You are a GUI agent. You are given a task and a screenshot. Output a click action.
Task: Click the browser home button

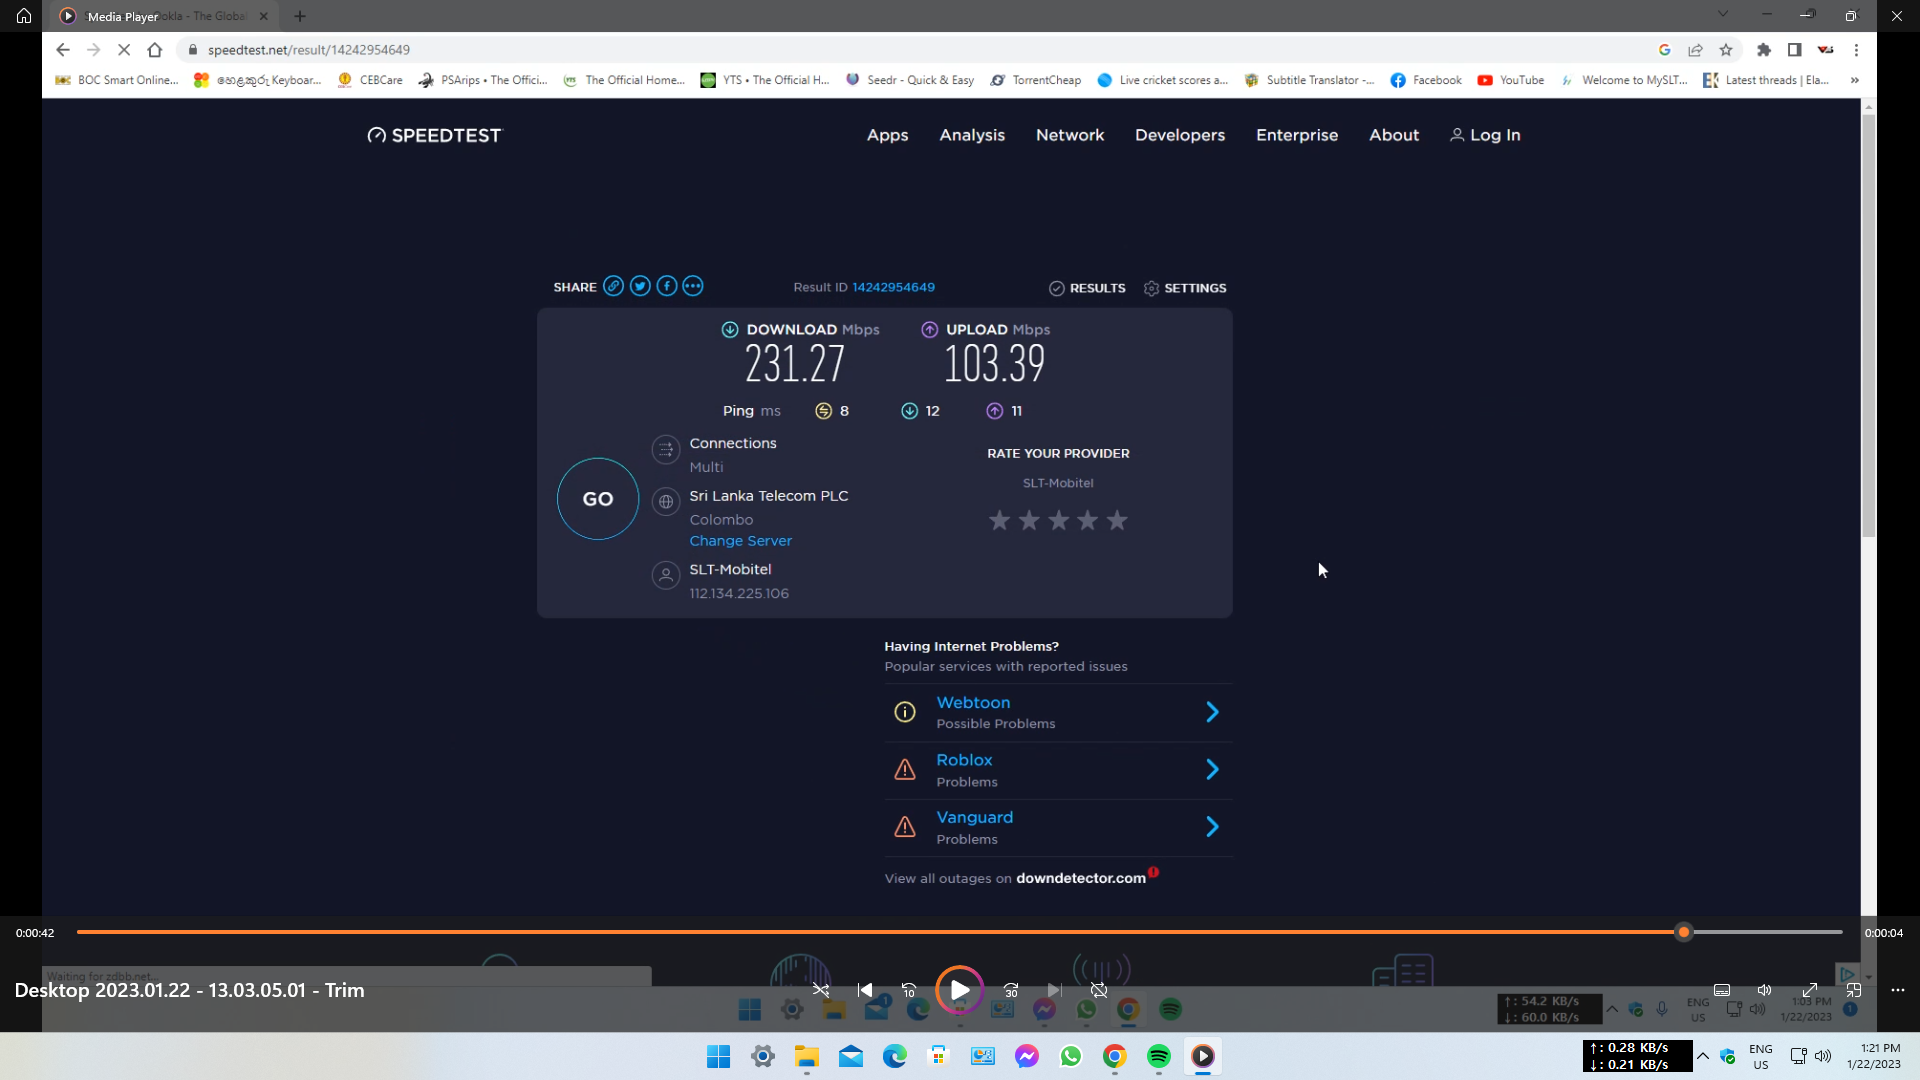pos(154,50)
